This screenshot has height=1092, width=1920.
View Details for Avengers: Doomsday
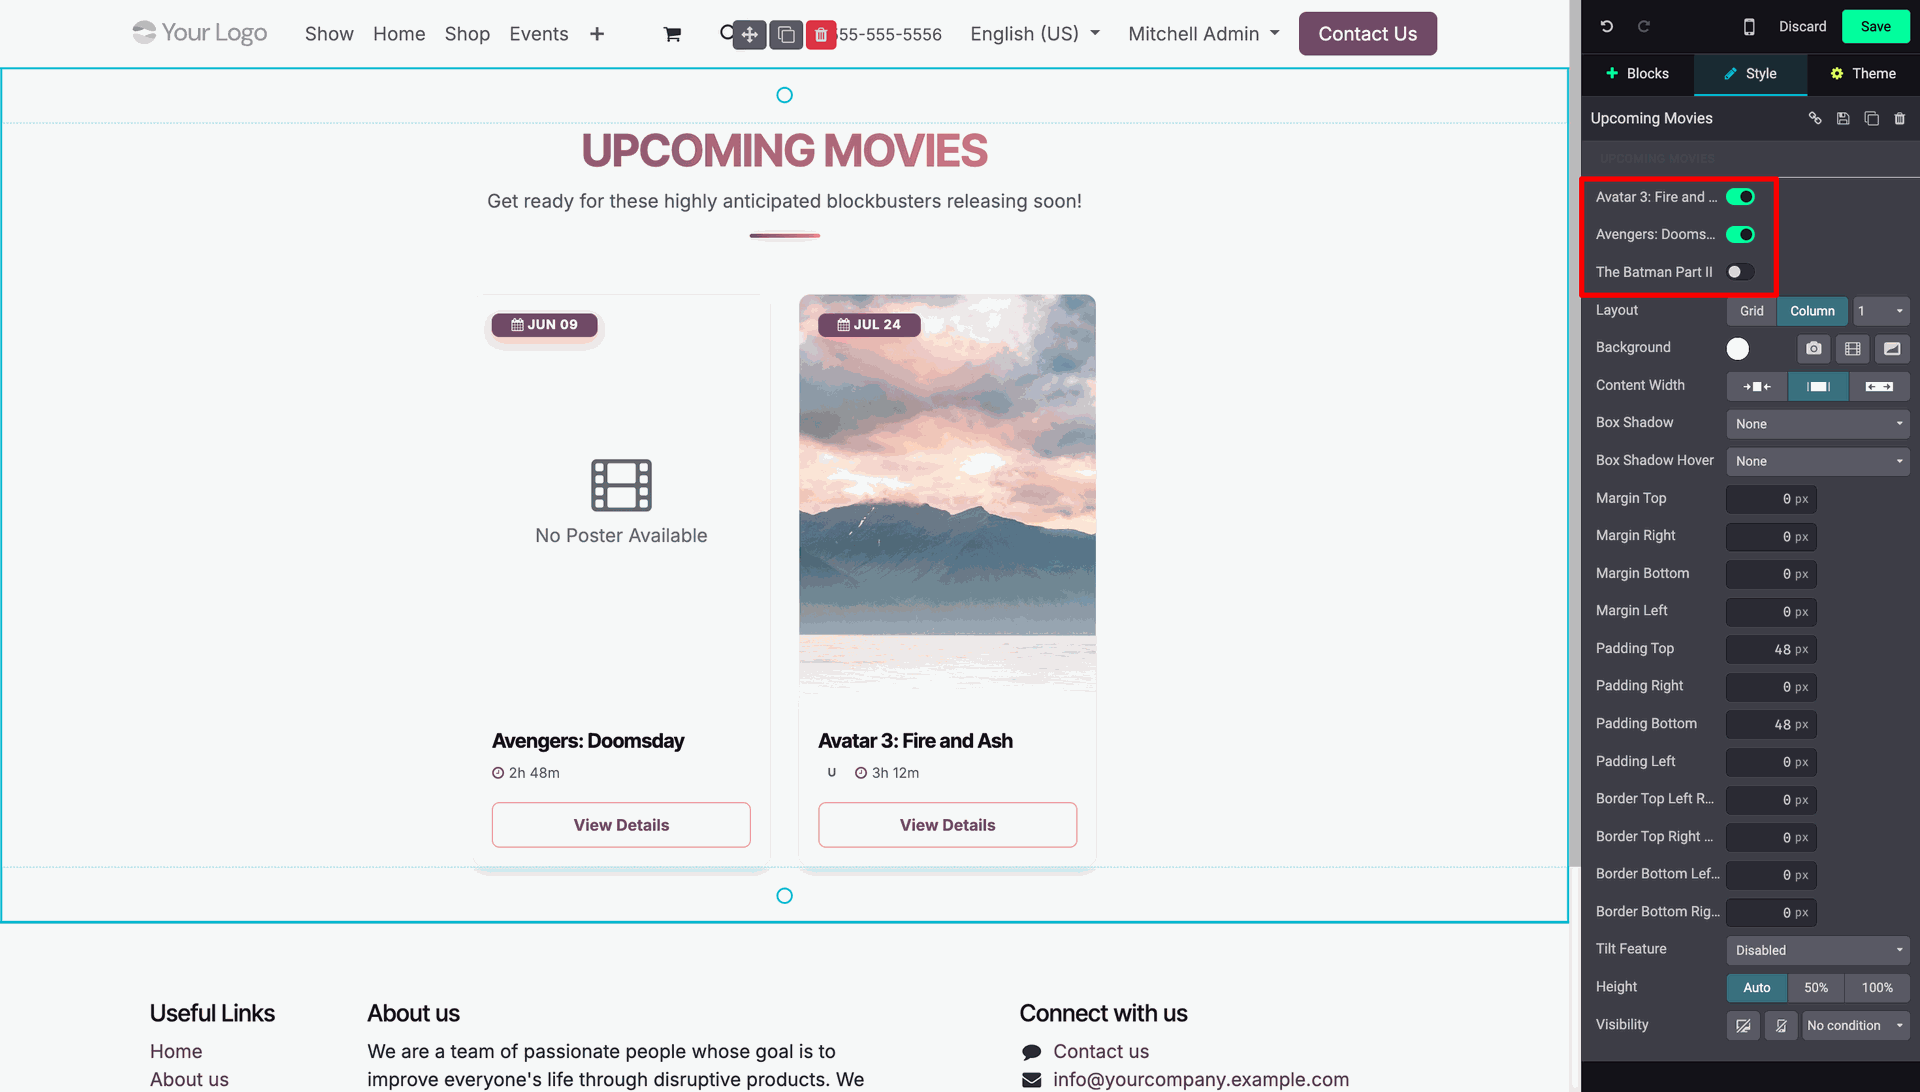tap(621, 825)
